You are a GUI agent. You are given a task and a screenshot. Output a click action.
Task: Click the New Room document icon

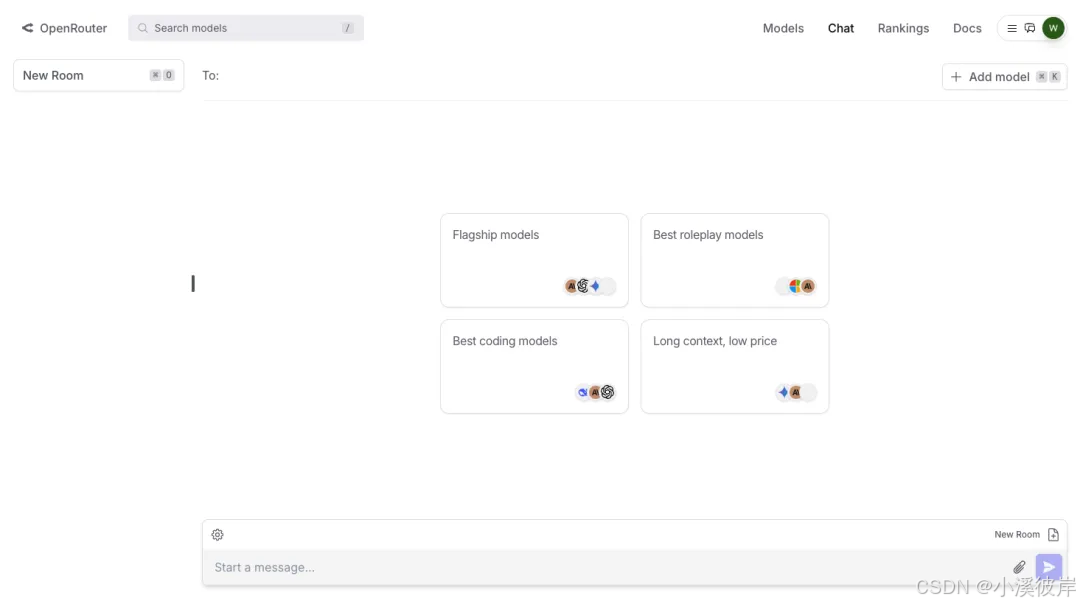[x=1053, y=534]
